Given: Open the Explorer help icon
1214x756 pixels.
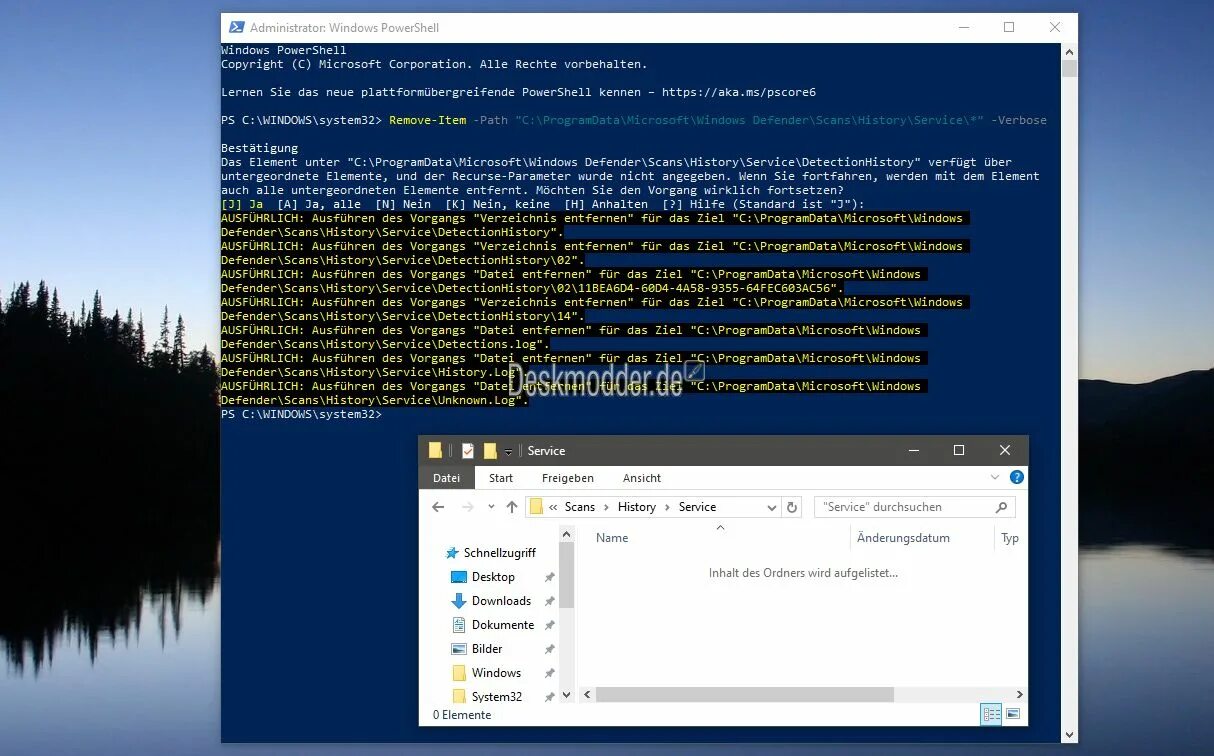Looking at the screenshot, I should [x=1017, y=478].
